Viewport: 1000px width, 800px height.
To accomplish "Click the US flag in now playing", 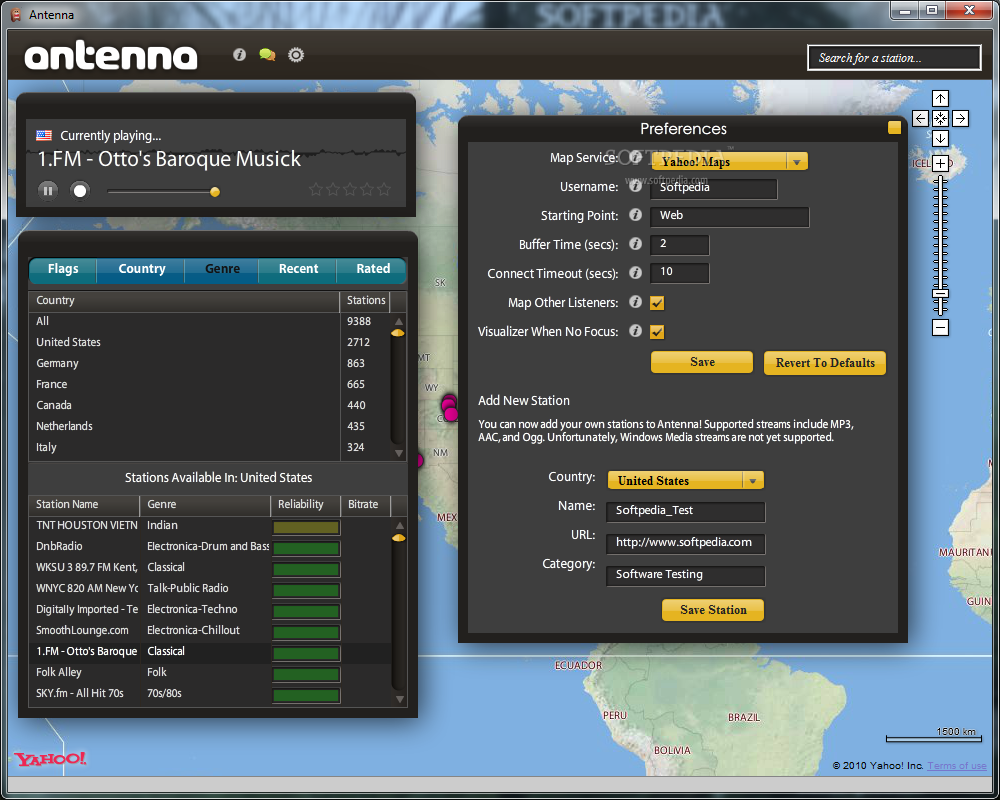I will [44, 135].
